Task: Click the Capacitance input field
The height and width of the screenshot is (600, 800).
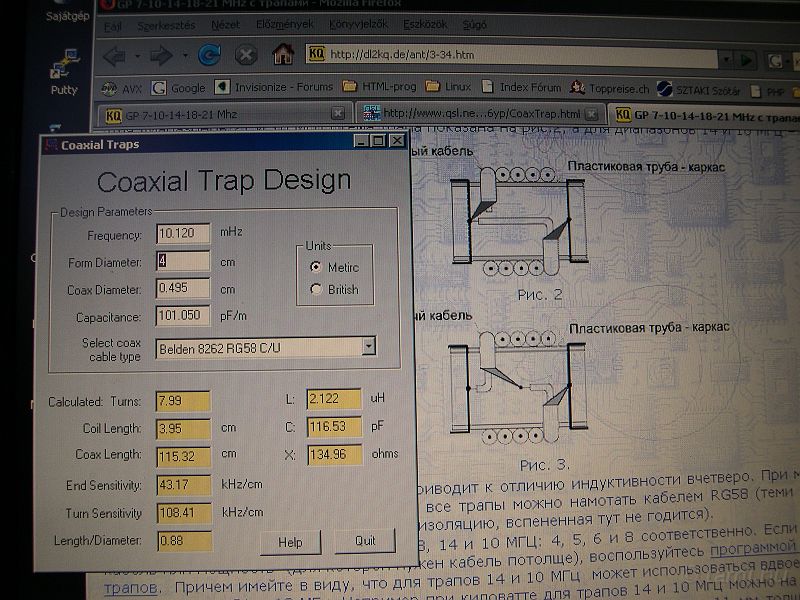Action: pyautogui.click(x=182, y=317)
